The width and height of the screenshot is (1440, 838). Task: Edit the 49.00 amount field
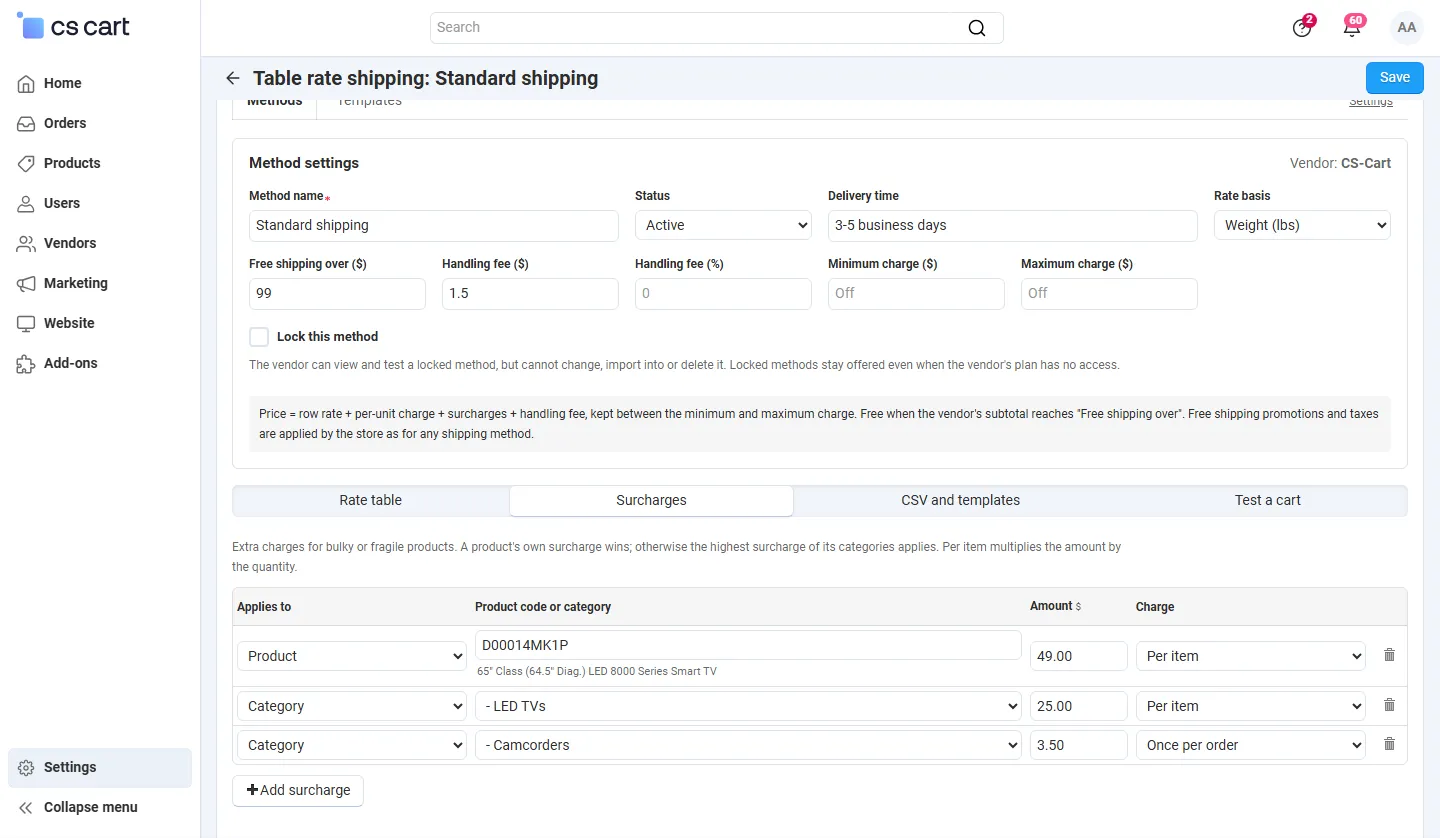click(1079, 656)
